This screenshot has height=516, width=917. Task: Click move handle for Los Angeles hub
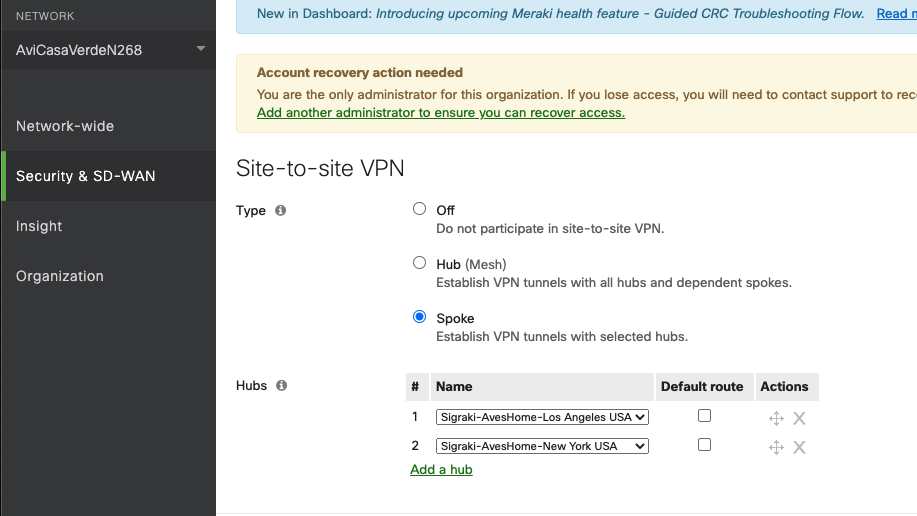776,418
